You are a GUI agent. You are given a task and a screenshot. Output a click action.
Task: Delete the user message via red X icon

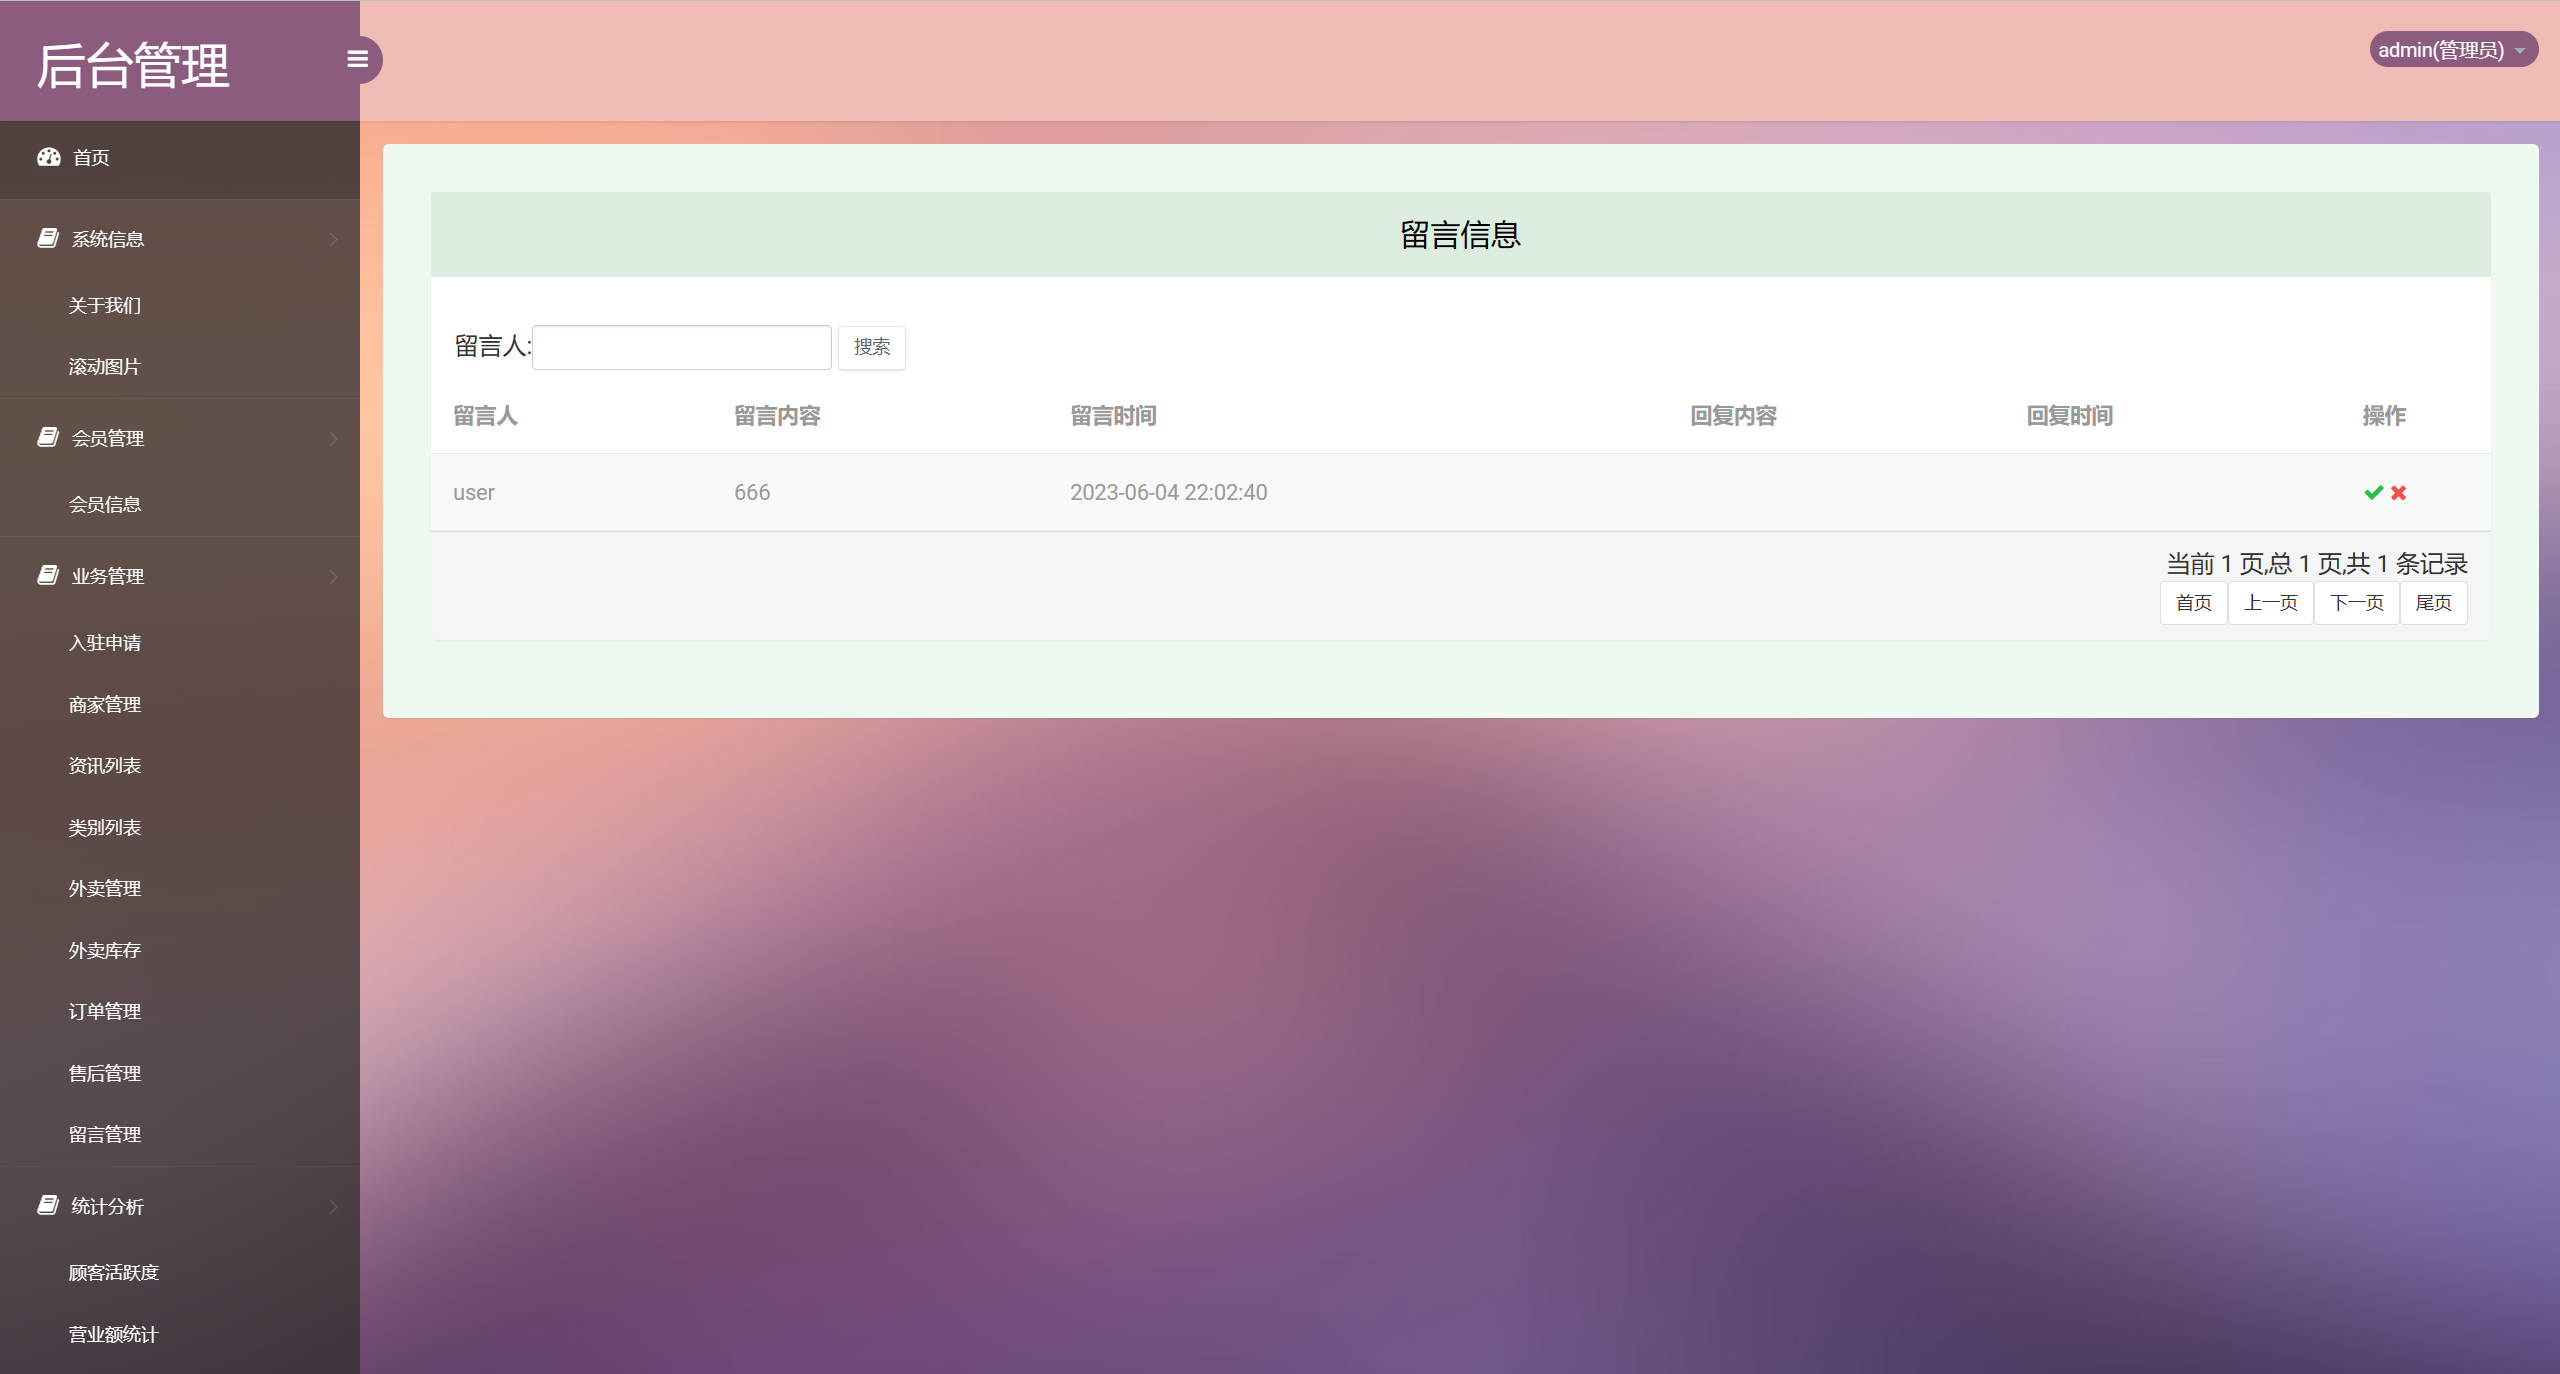coord(2398,492)
